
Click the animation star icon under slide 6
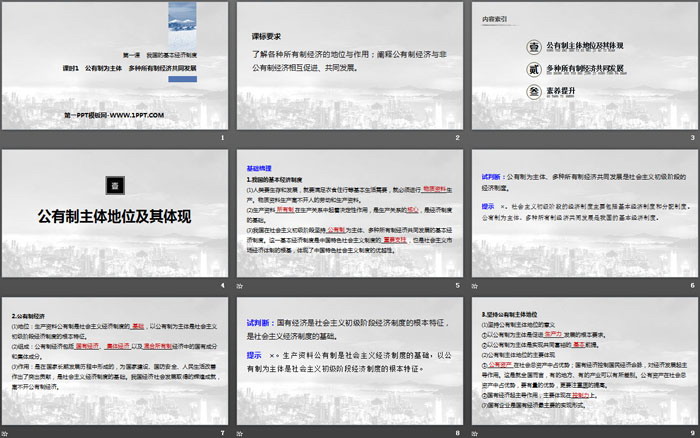[475, 286]
